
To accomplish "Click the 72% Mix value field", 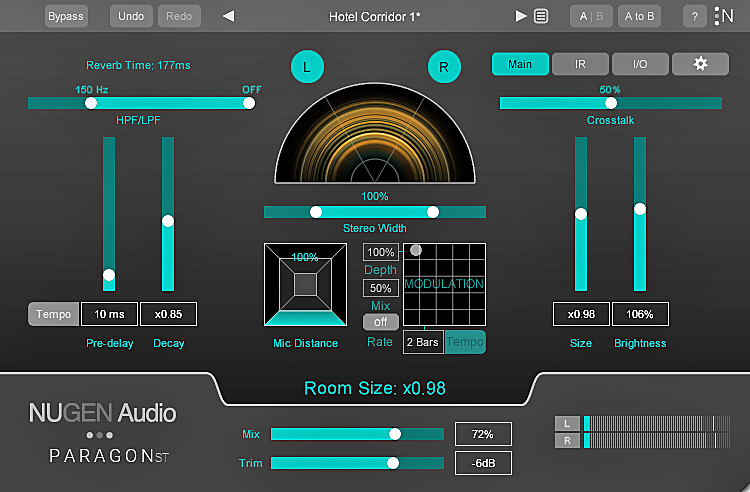I will coord(483,434).
